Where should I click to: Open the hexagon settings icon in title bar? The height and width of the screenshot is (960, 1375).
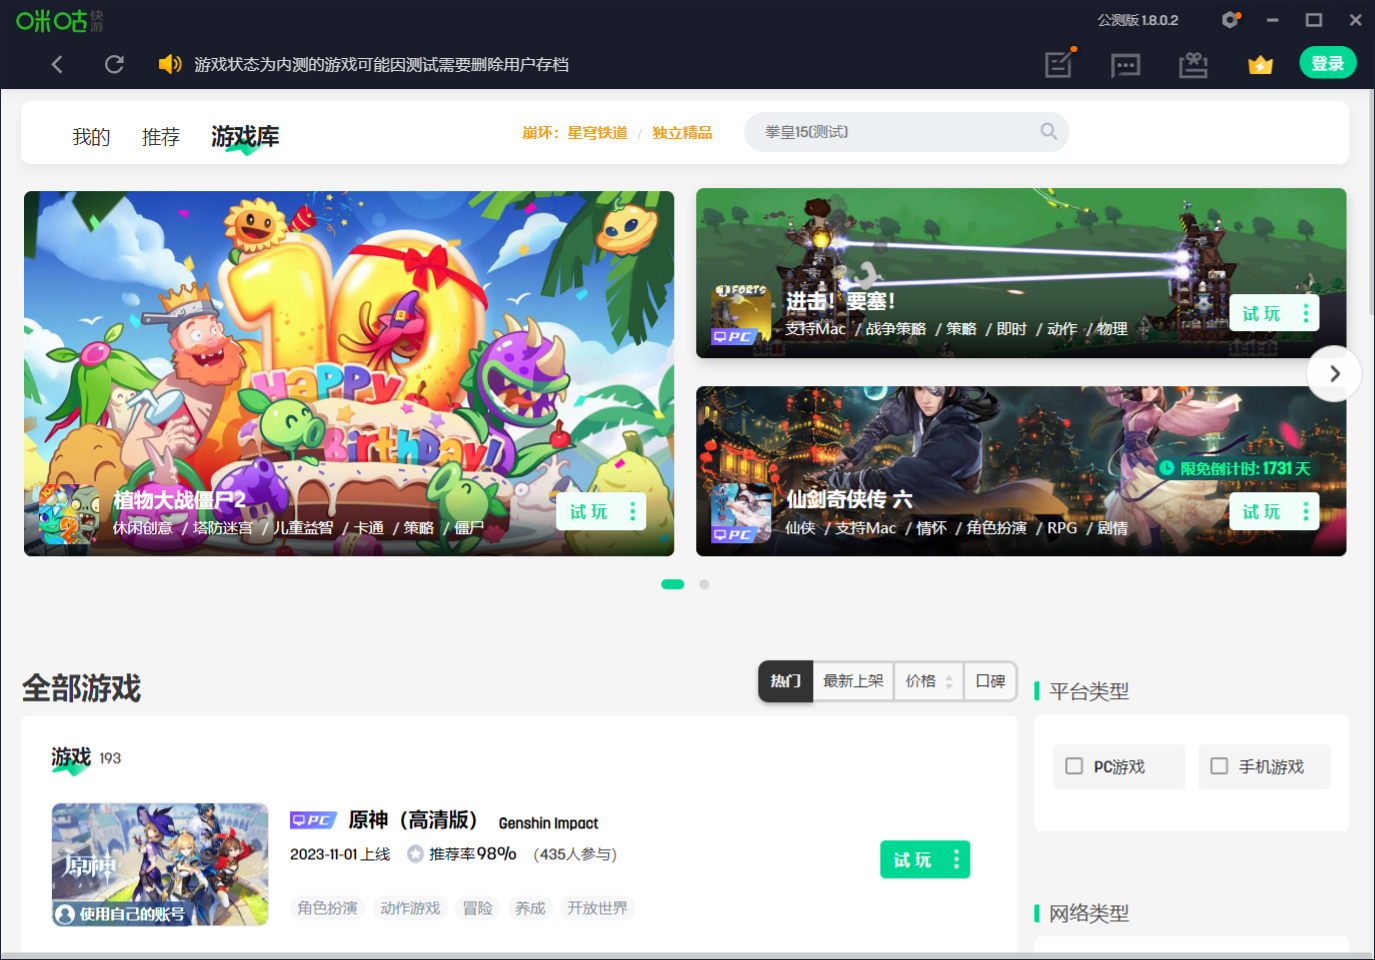coord(1230,19)
